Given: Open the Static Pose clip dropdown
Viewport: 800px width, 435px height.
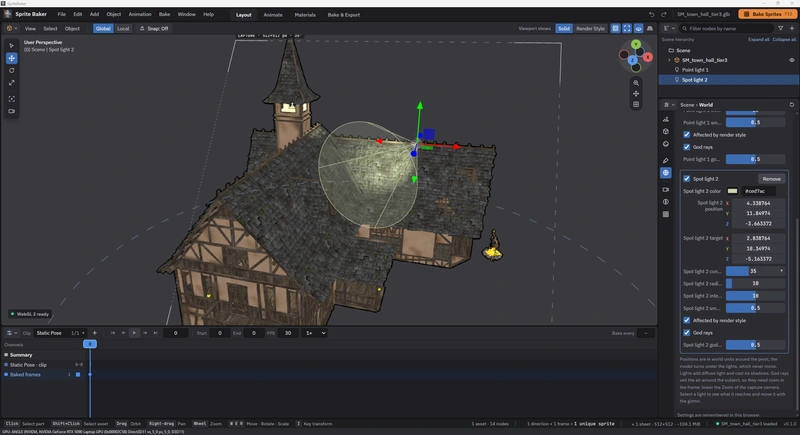Looking at the screenshot, I should coord(60,333).
